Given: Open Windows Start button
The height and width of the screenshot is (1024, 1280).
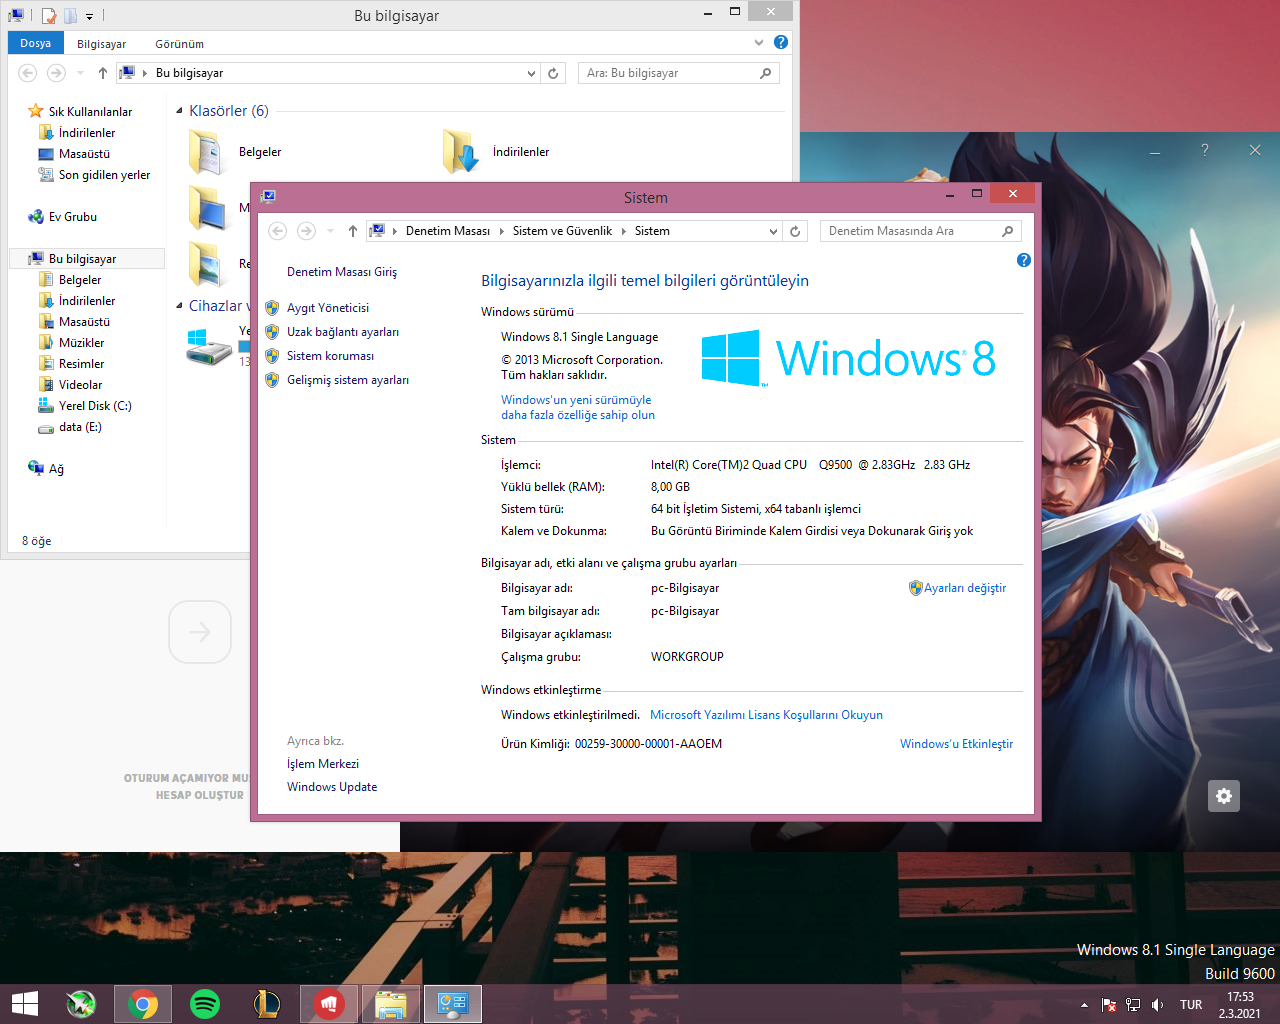Looking at the screenshot, I should (x=24, y=1004).
